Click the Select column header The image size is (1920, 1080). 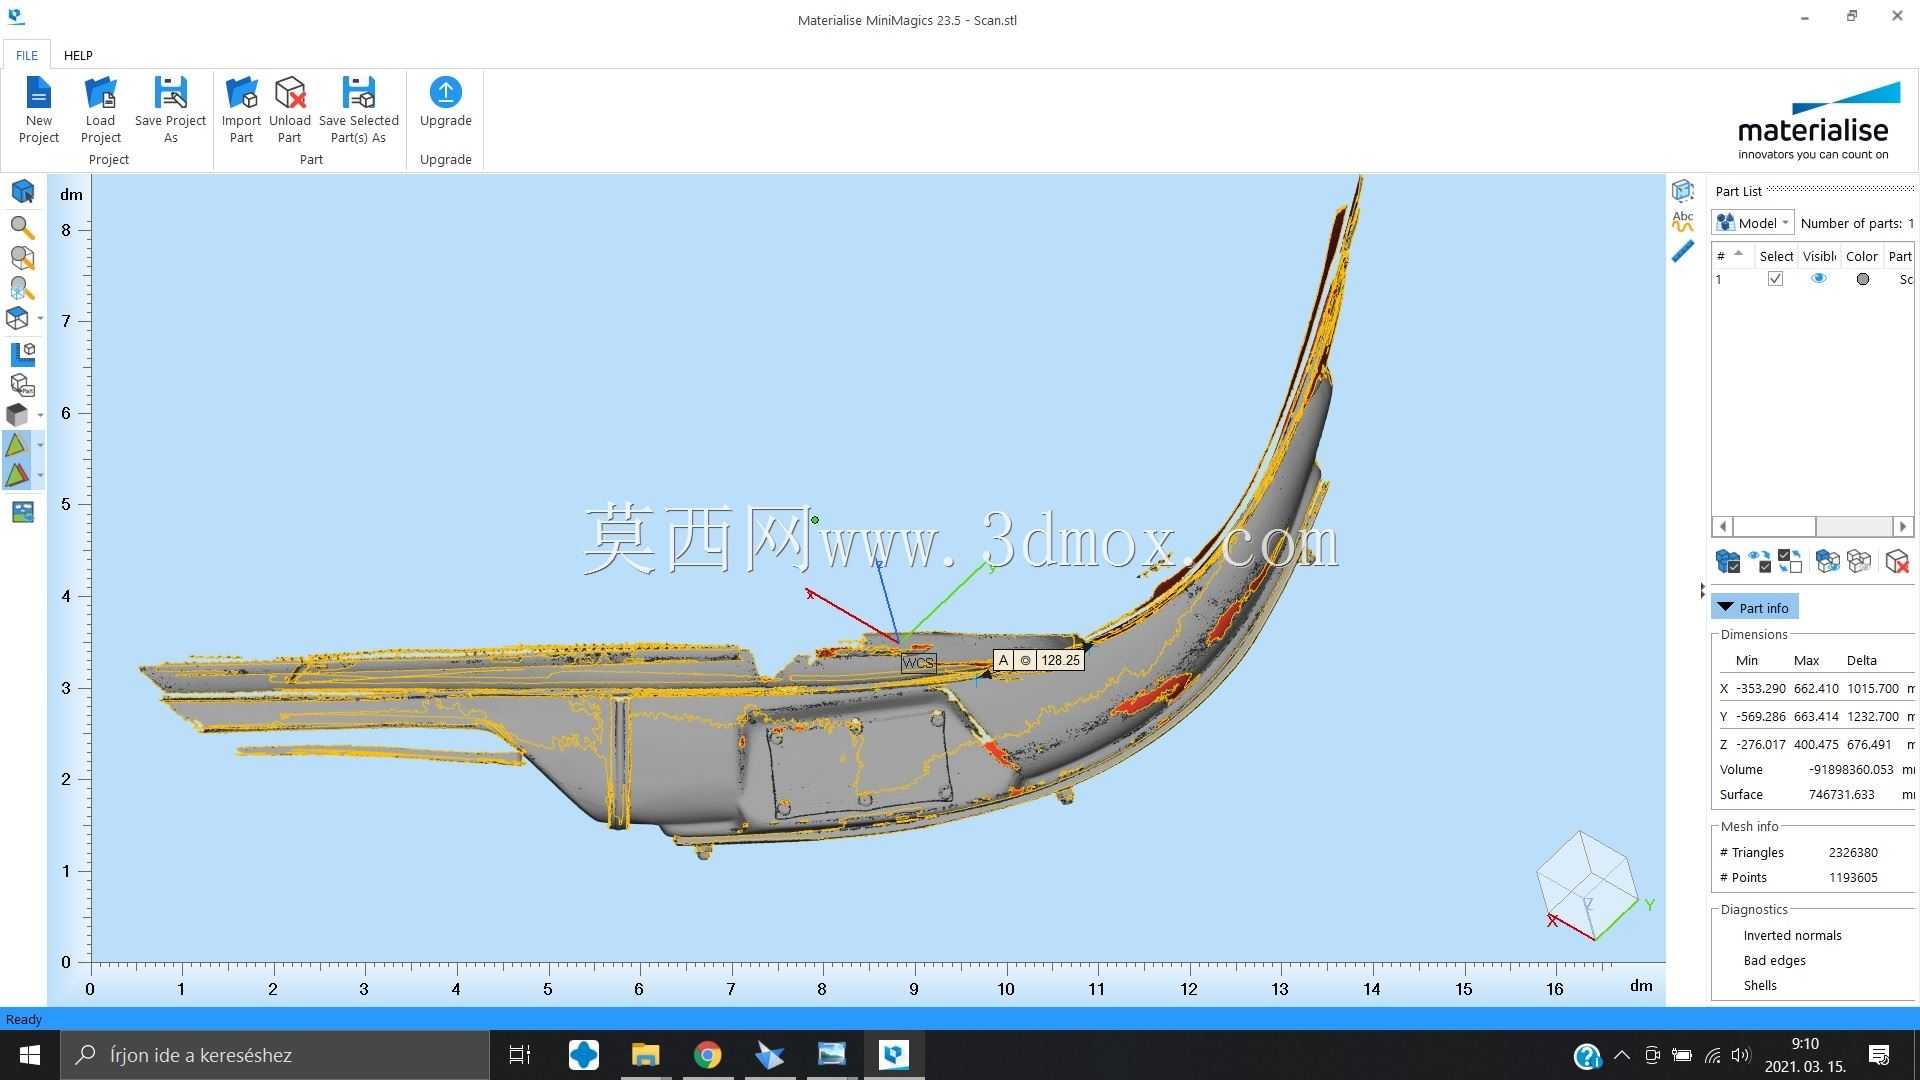pos(1775,256)
